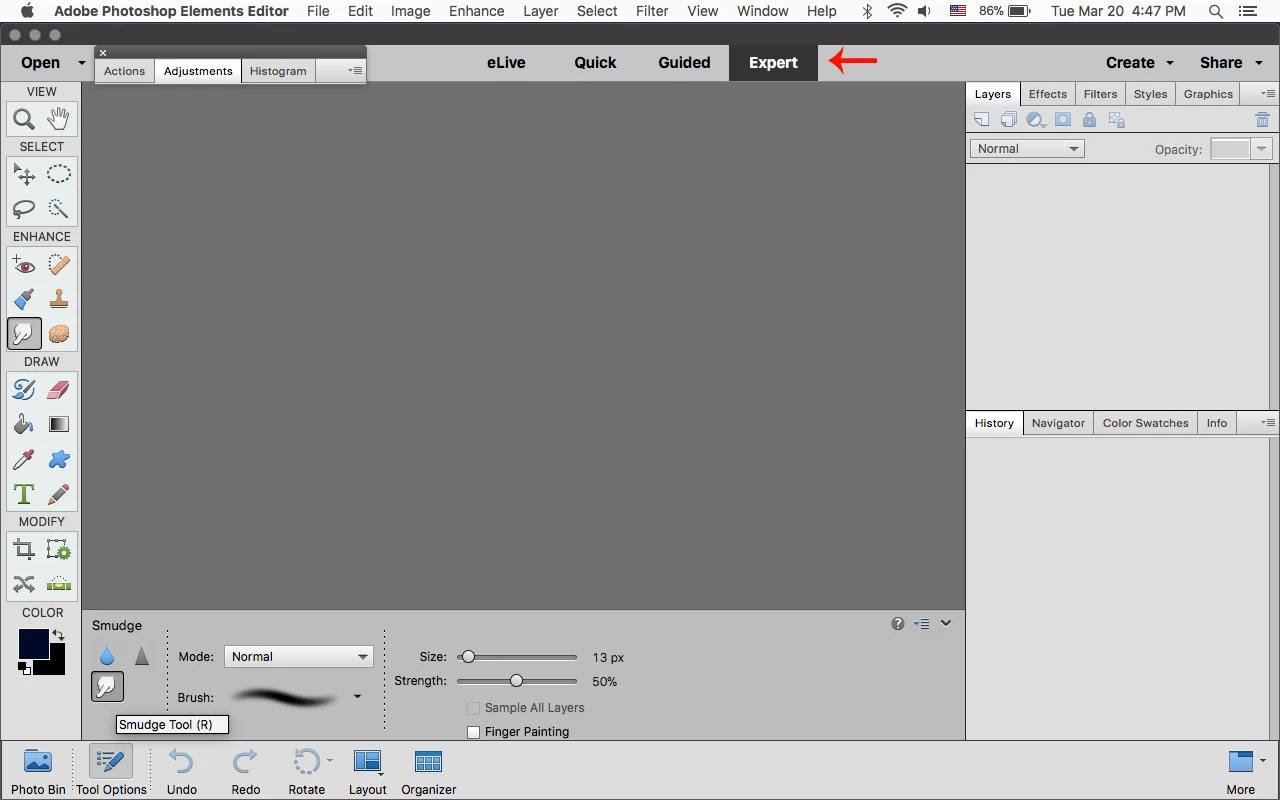The image size is (1280, 800).
Task: Open the Opacity dropdown in Layers panel
Action: click(1262, 149)
